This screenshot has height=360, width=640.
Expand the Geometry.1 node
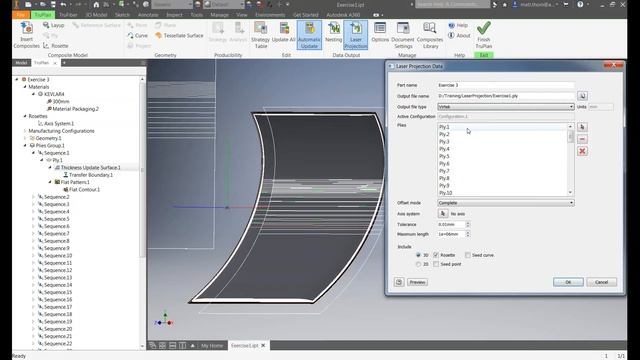pos(25,138)
